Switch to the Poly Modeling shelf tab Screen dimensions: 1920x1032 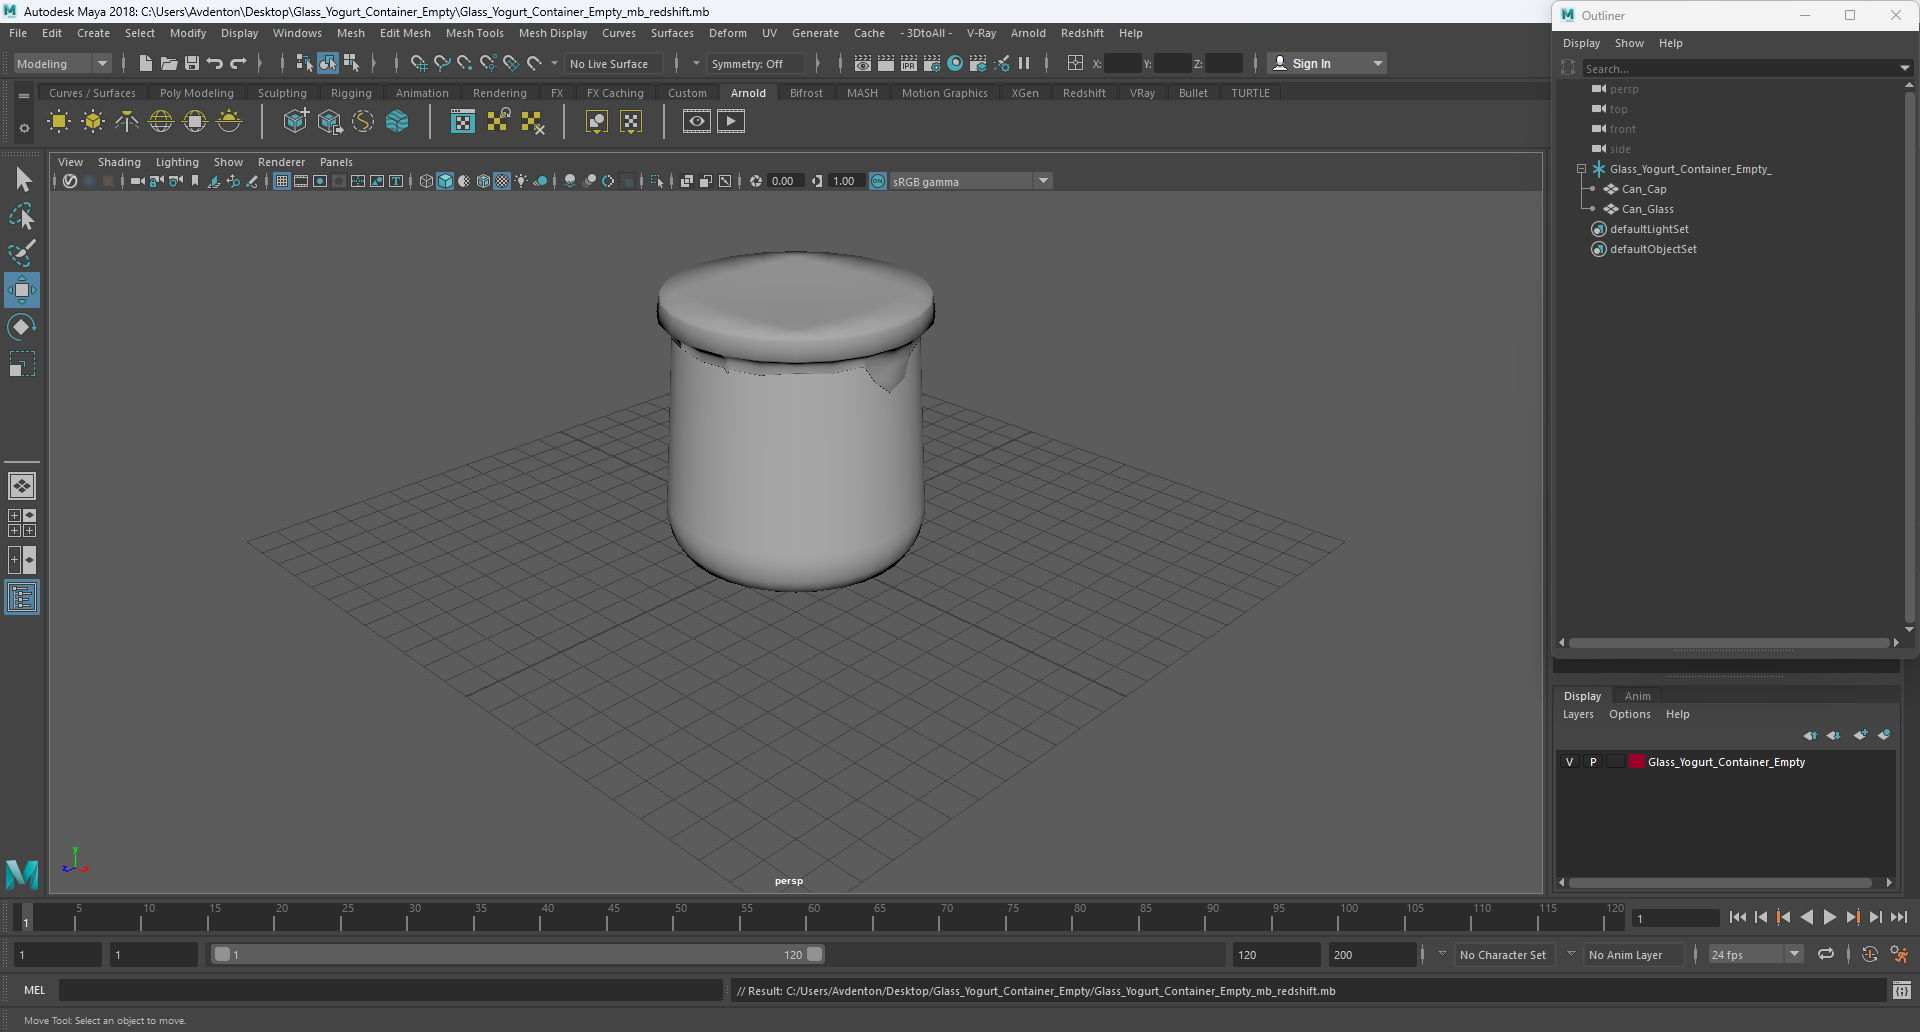196,93
